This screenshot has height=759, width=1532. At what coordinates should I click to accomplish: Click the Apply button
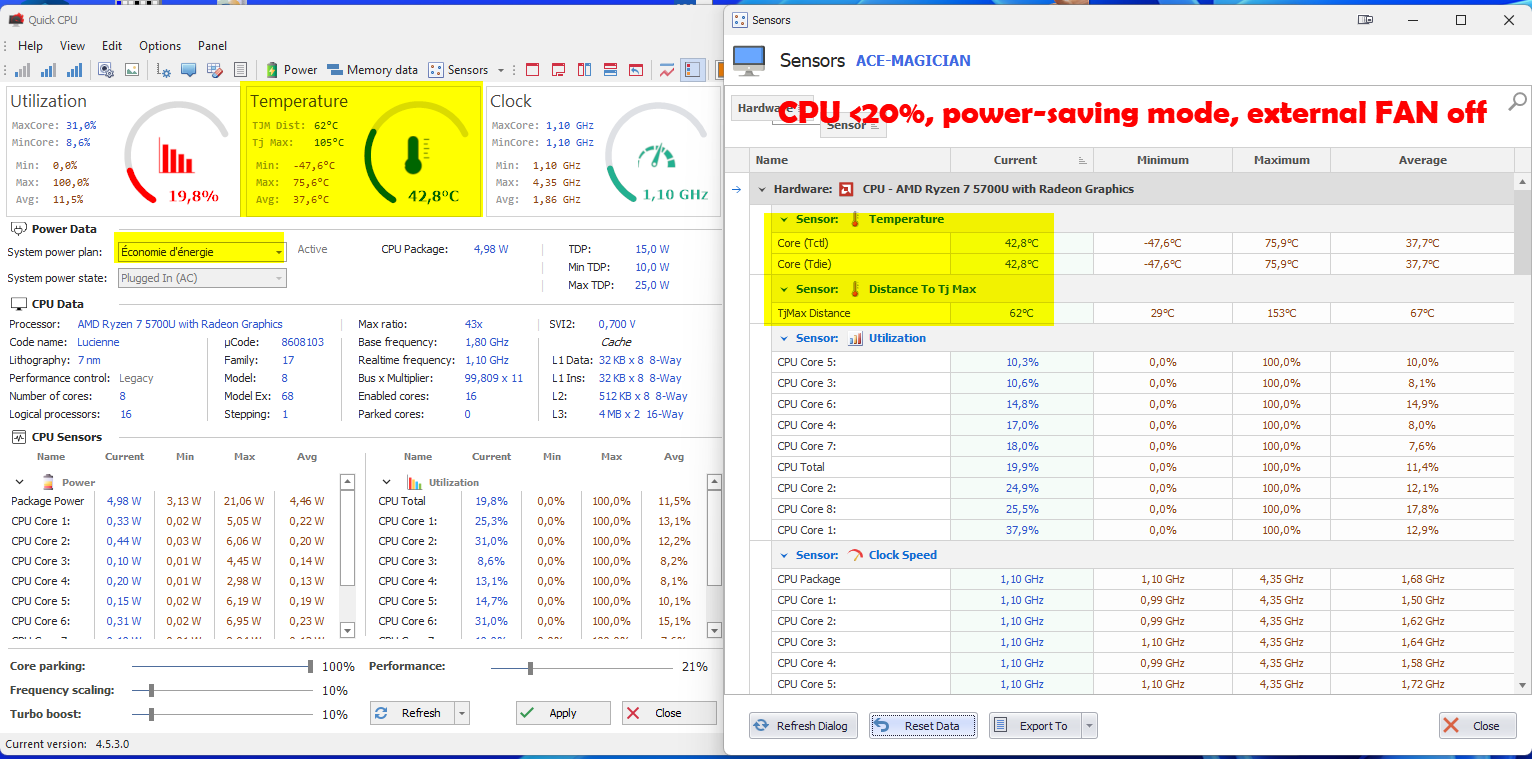(x=563, y=713)
